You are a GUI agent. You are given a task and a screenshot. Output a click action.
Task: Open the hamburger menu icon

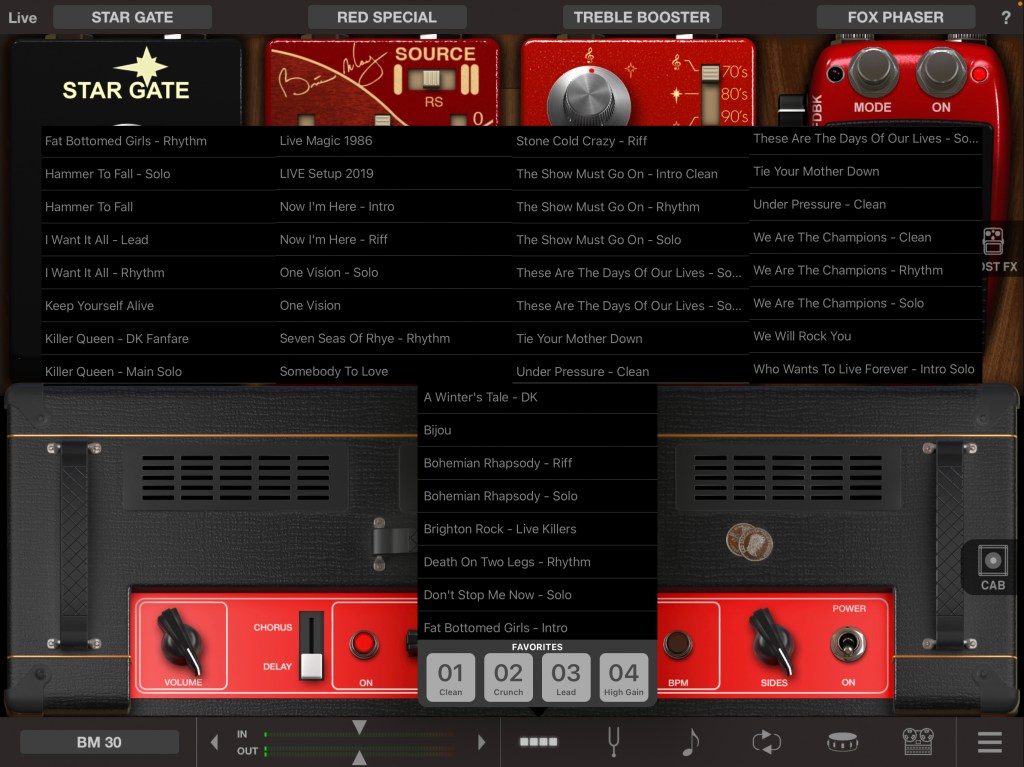click(x=989, y=742)
